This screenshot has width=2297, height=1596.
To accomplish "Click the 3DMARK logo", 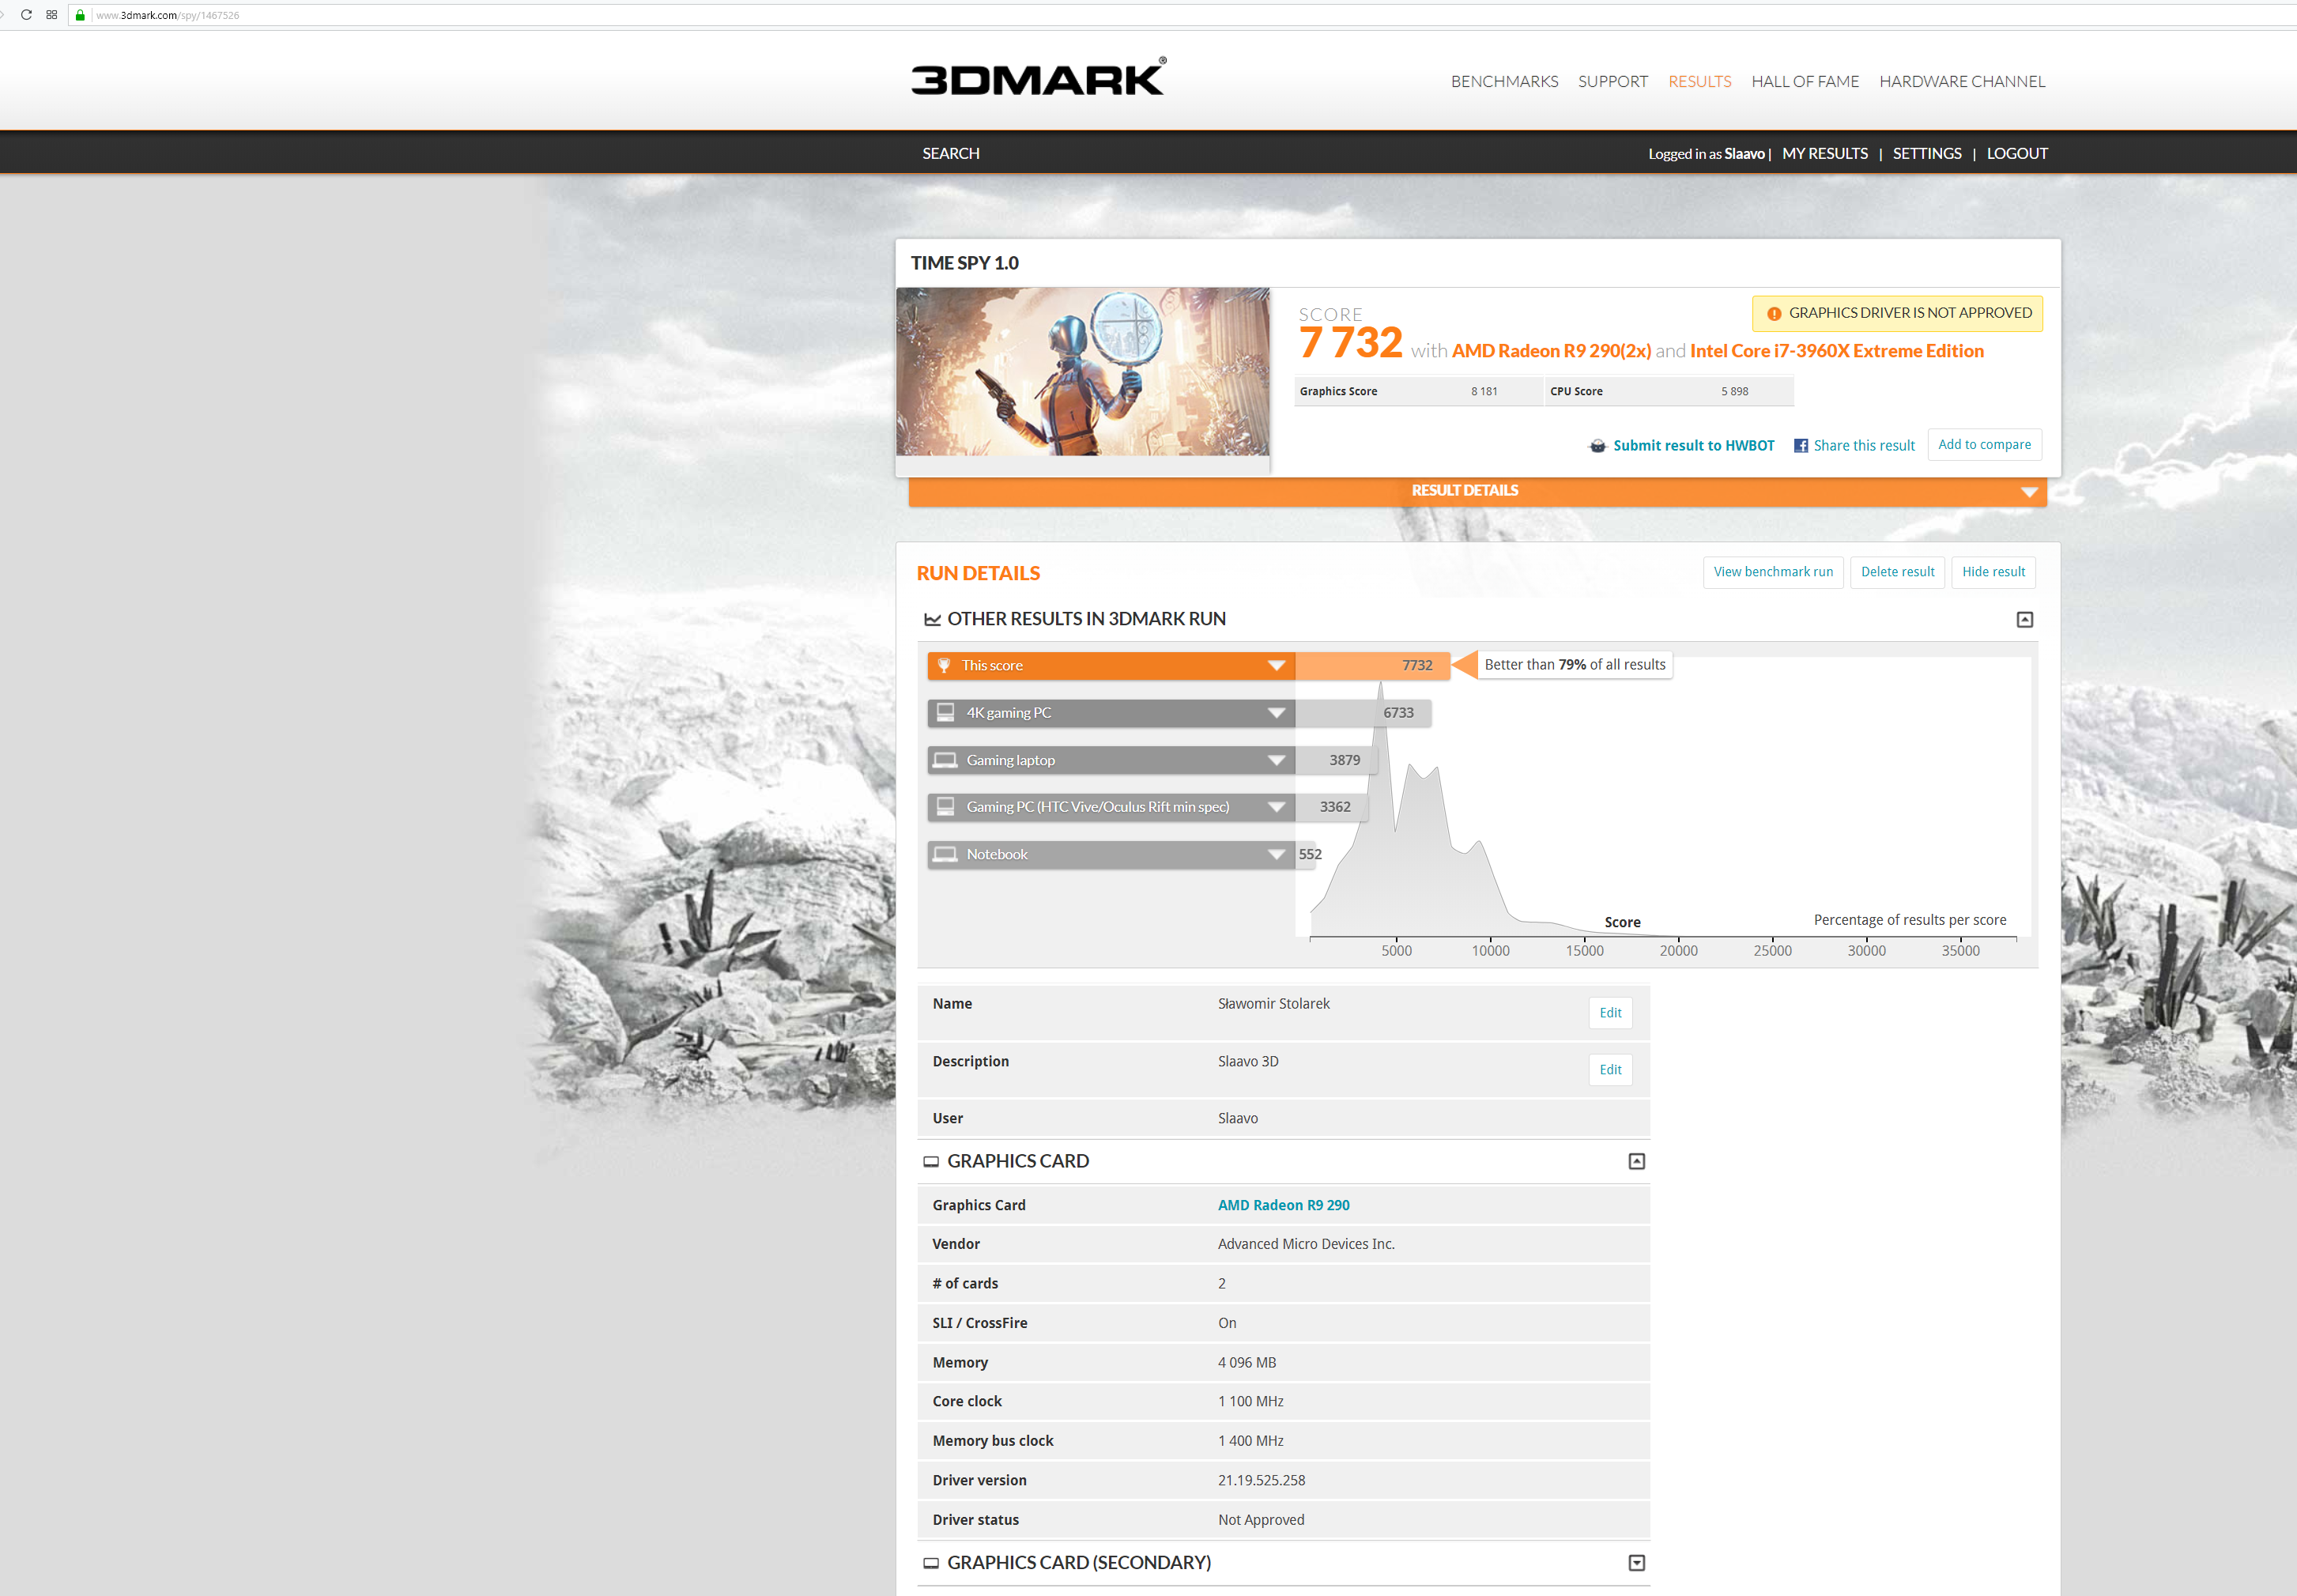I will pyautogui.click(x=1038, y=77).
